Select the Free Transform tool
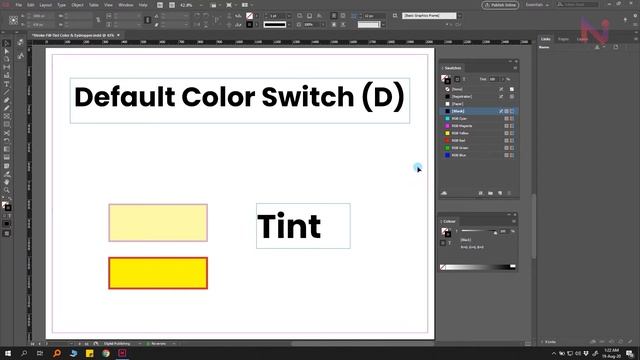The height and width of the screenshot is (360, 640). (7, 141)
